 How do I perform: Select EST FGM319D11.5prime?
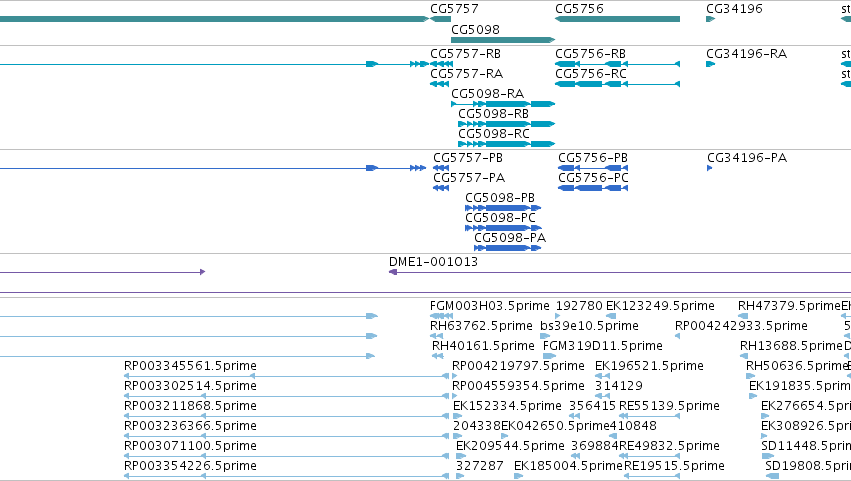[x=602, y=346]
